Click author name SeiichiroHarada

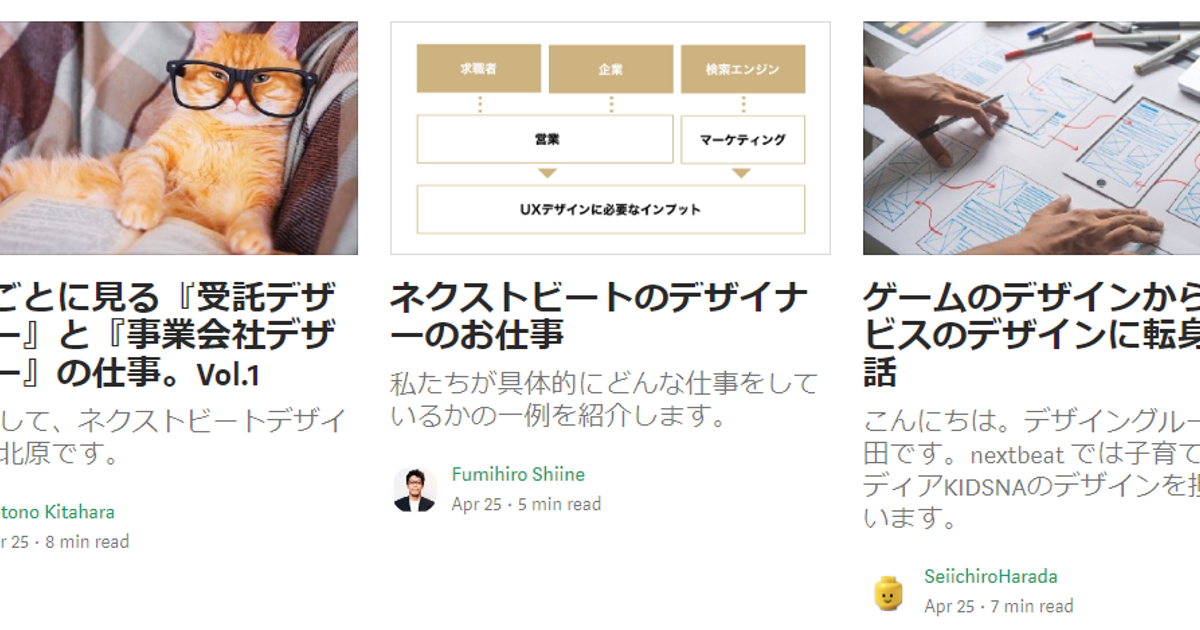[x=991, y=577]
